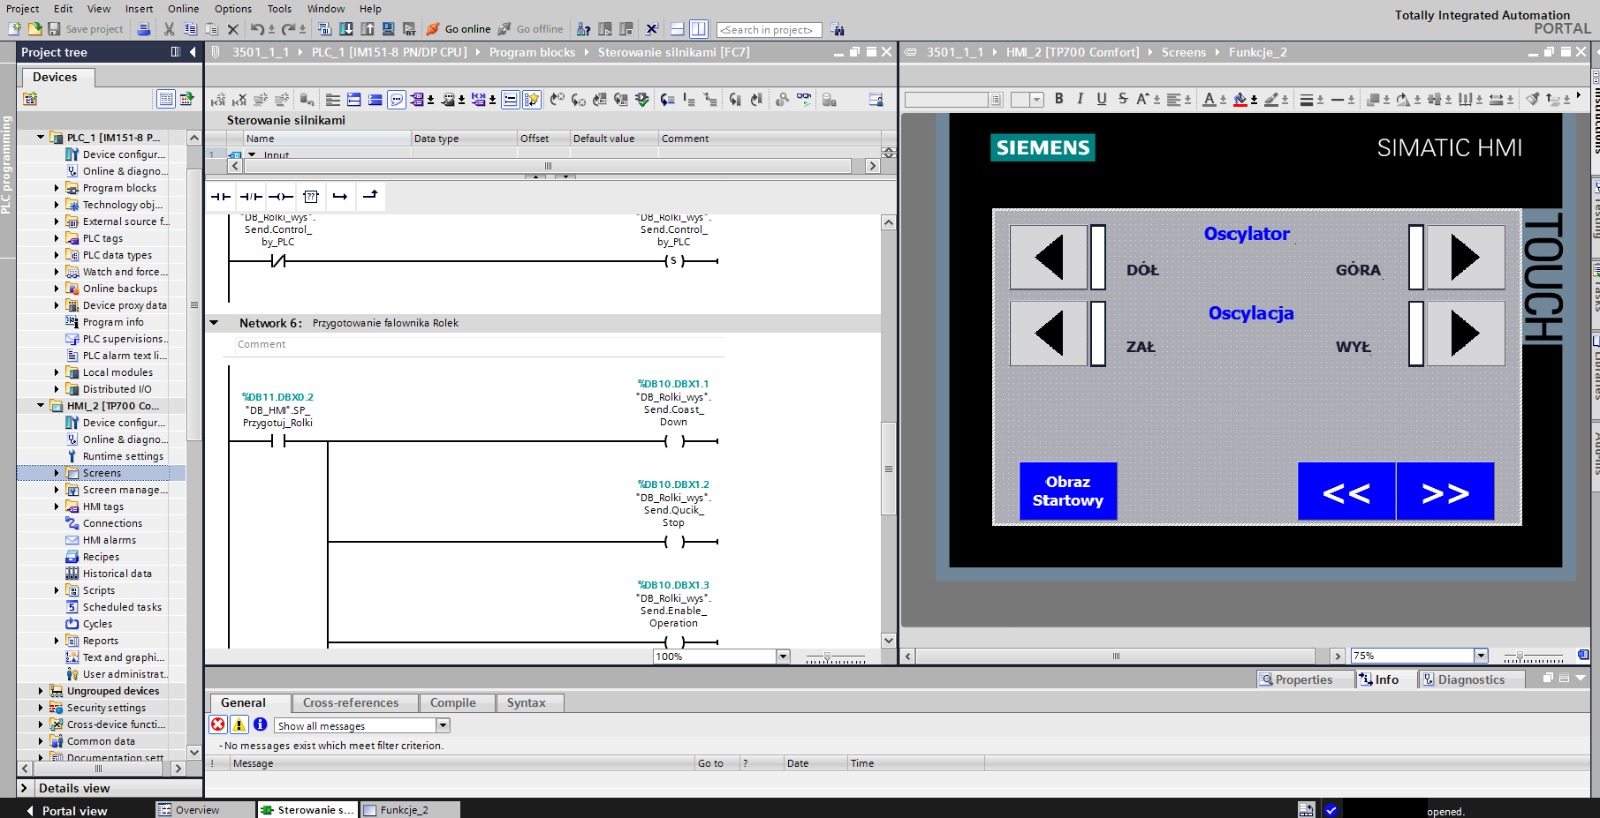Open the Show all messages dropdown
Screen dimensions: 1600x818
[443, 725]
